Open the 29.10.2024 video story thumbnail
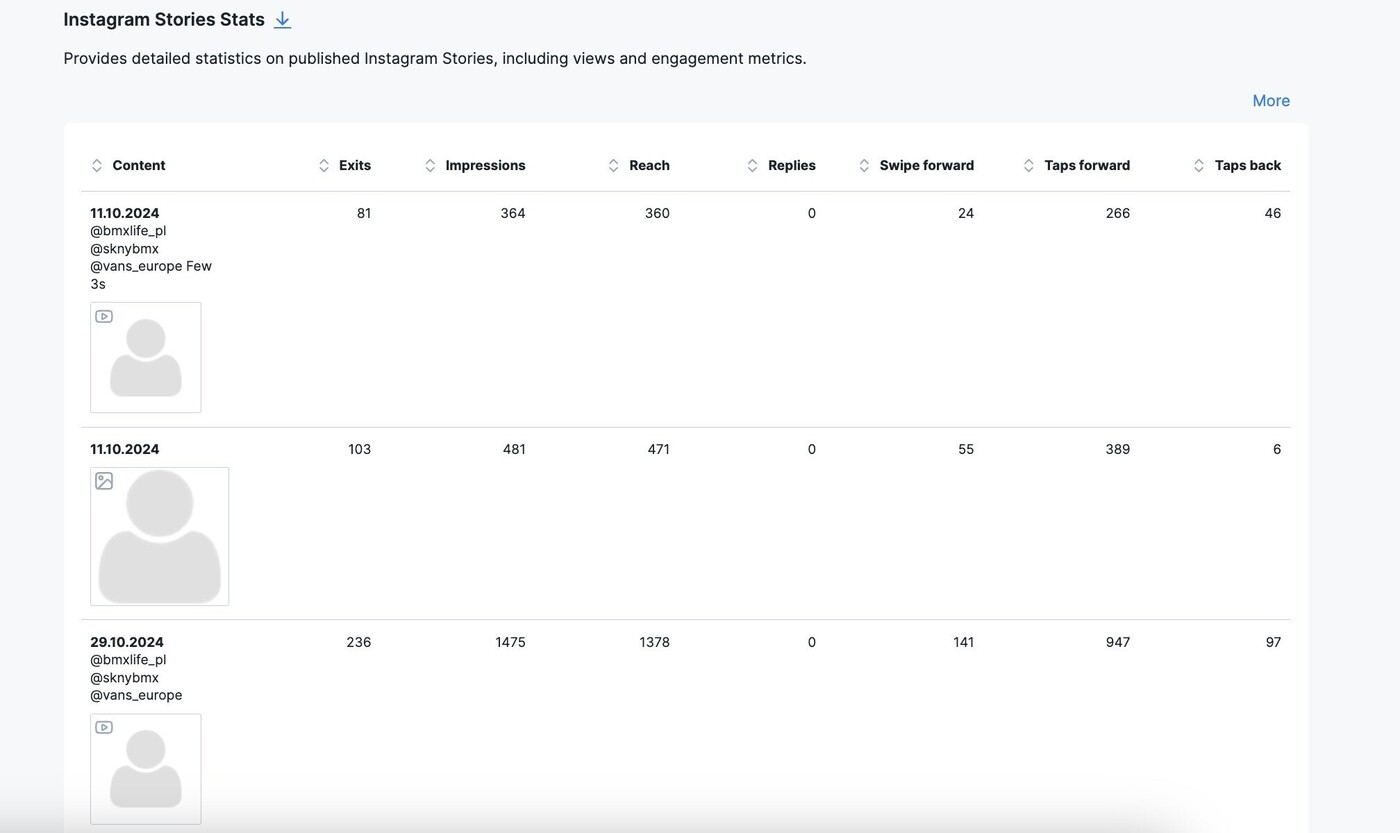The image size is (1400, 833). (146, 769)
